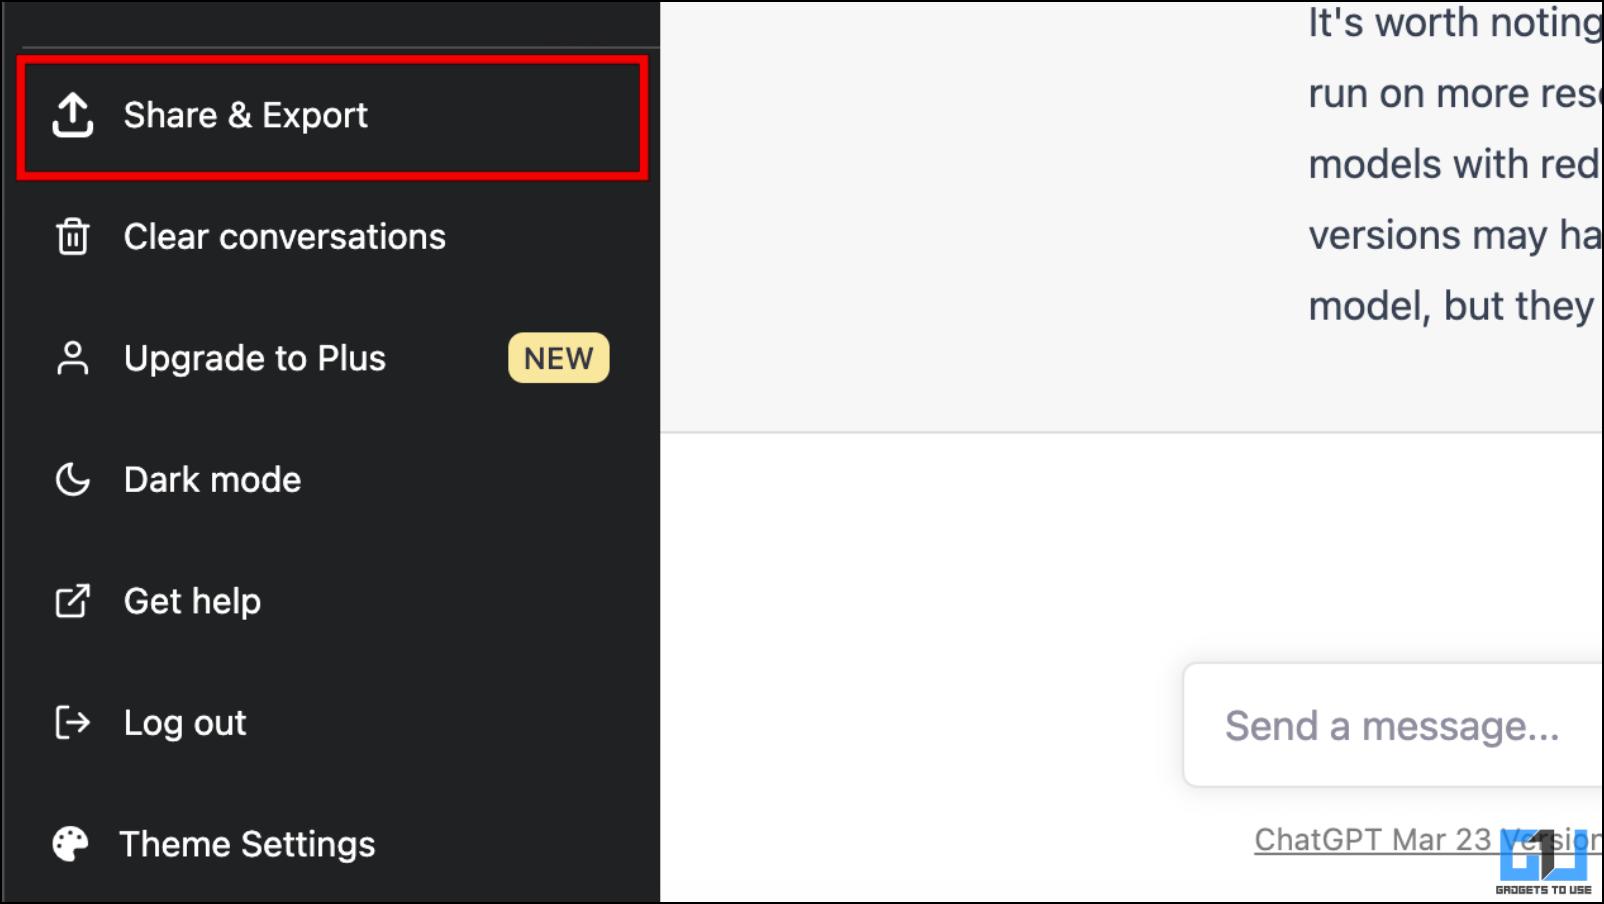The width and height of the screenshot is (1604, 904).
Task: Open the Get help link text
Action: point(192,601)
